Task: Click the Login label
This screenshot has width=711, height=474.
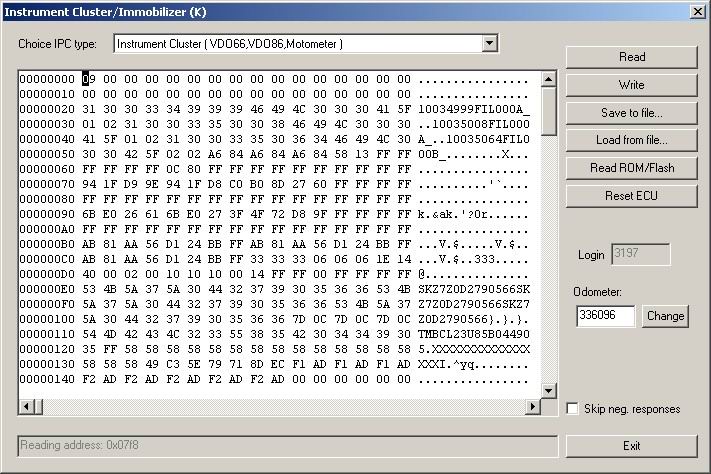Action: pos(591,255)
